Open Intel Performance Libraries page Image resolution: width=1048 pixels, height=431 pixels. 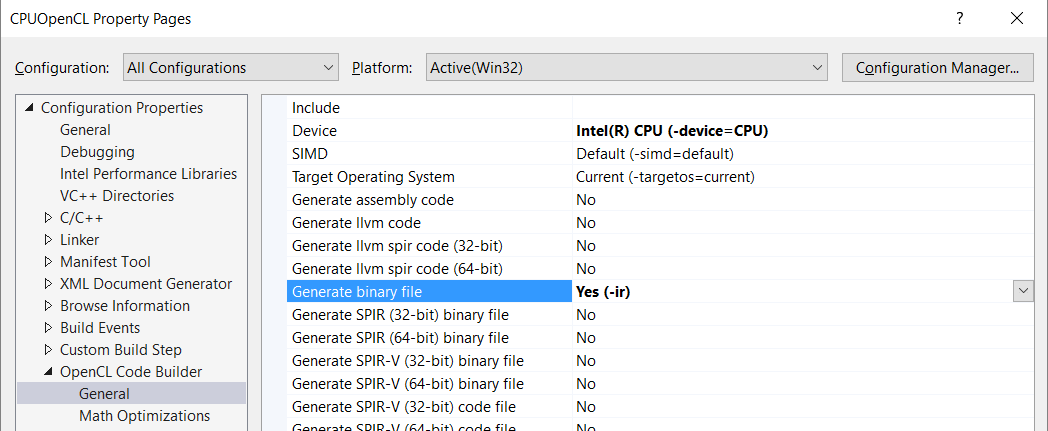(x=148, y=174)
